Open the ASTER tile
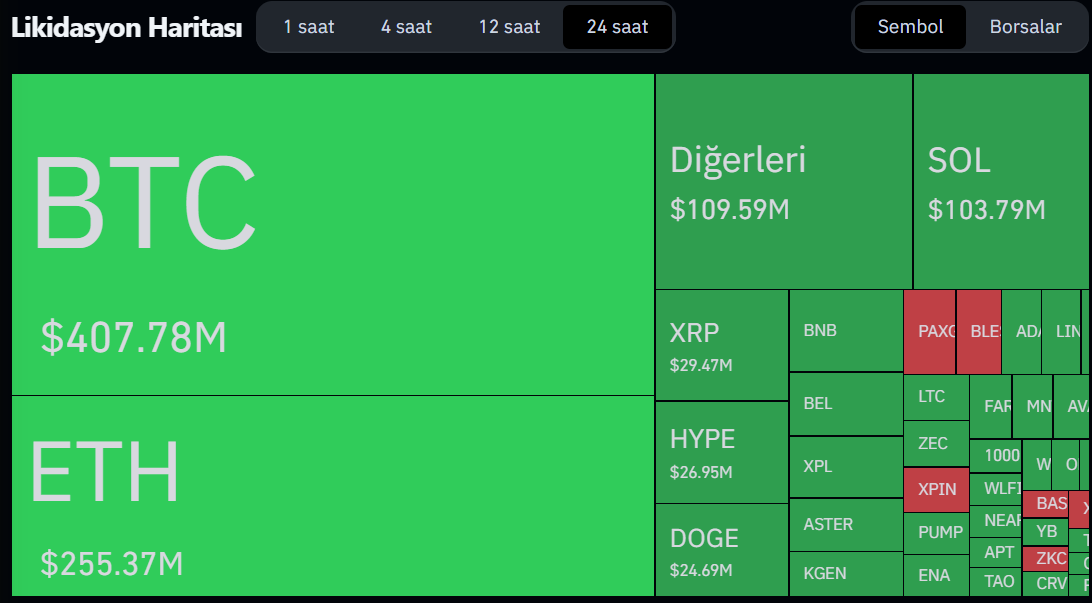Screen dimensions: 1092x603 (845, 524)
